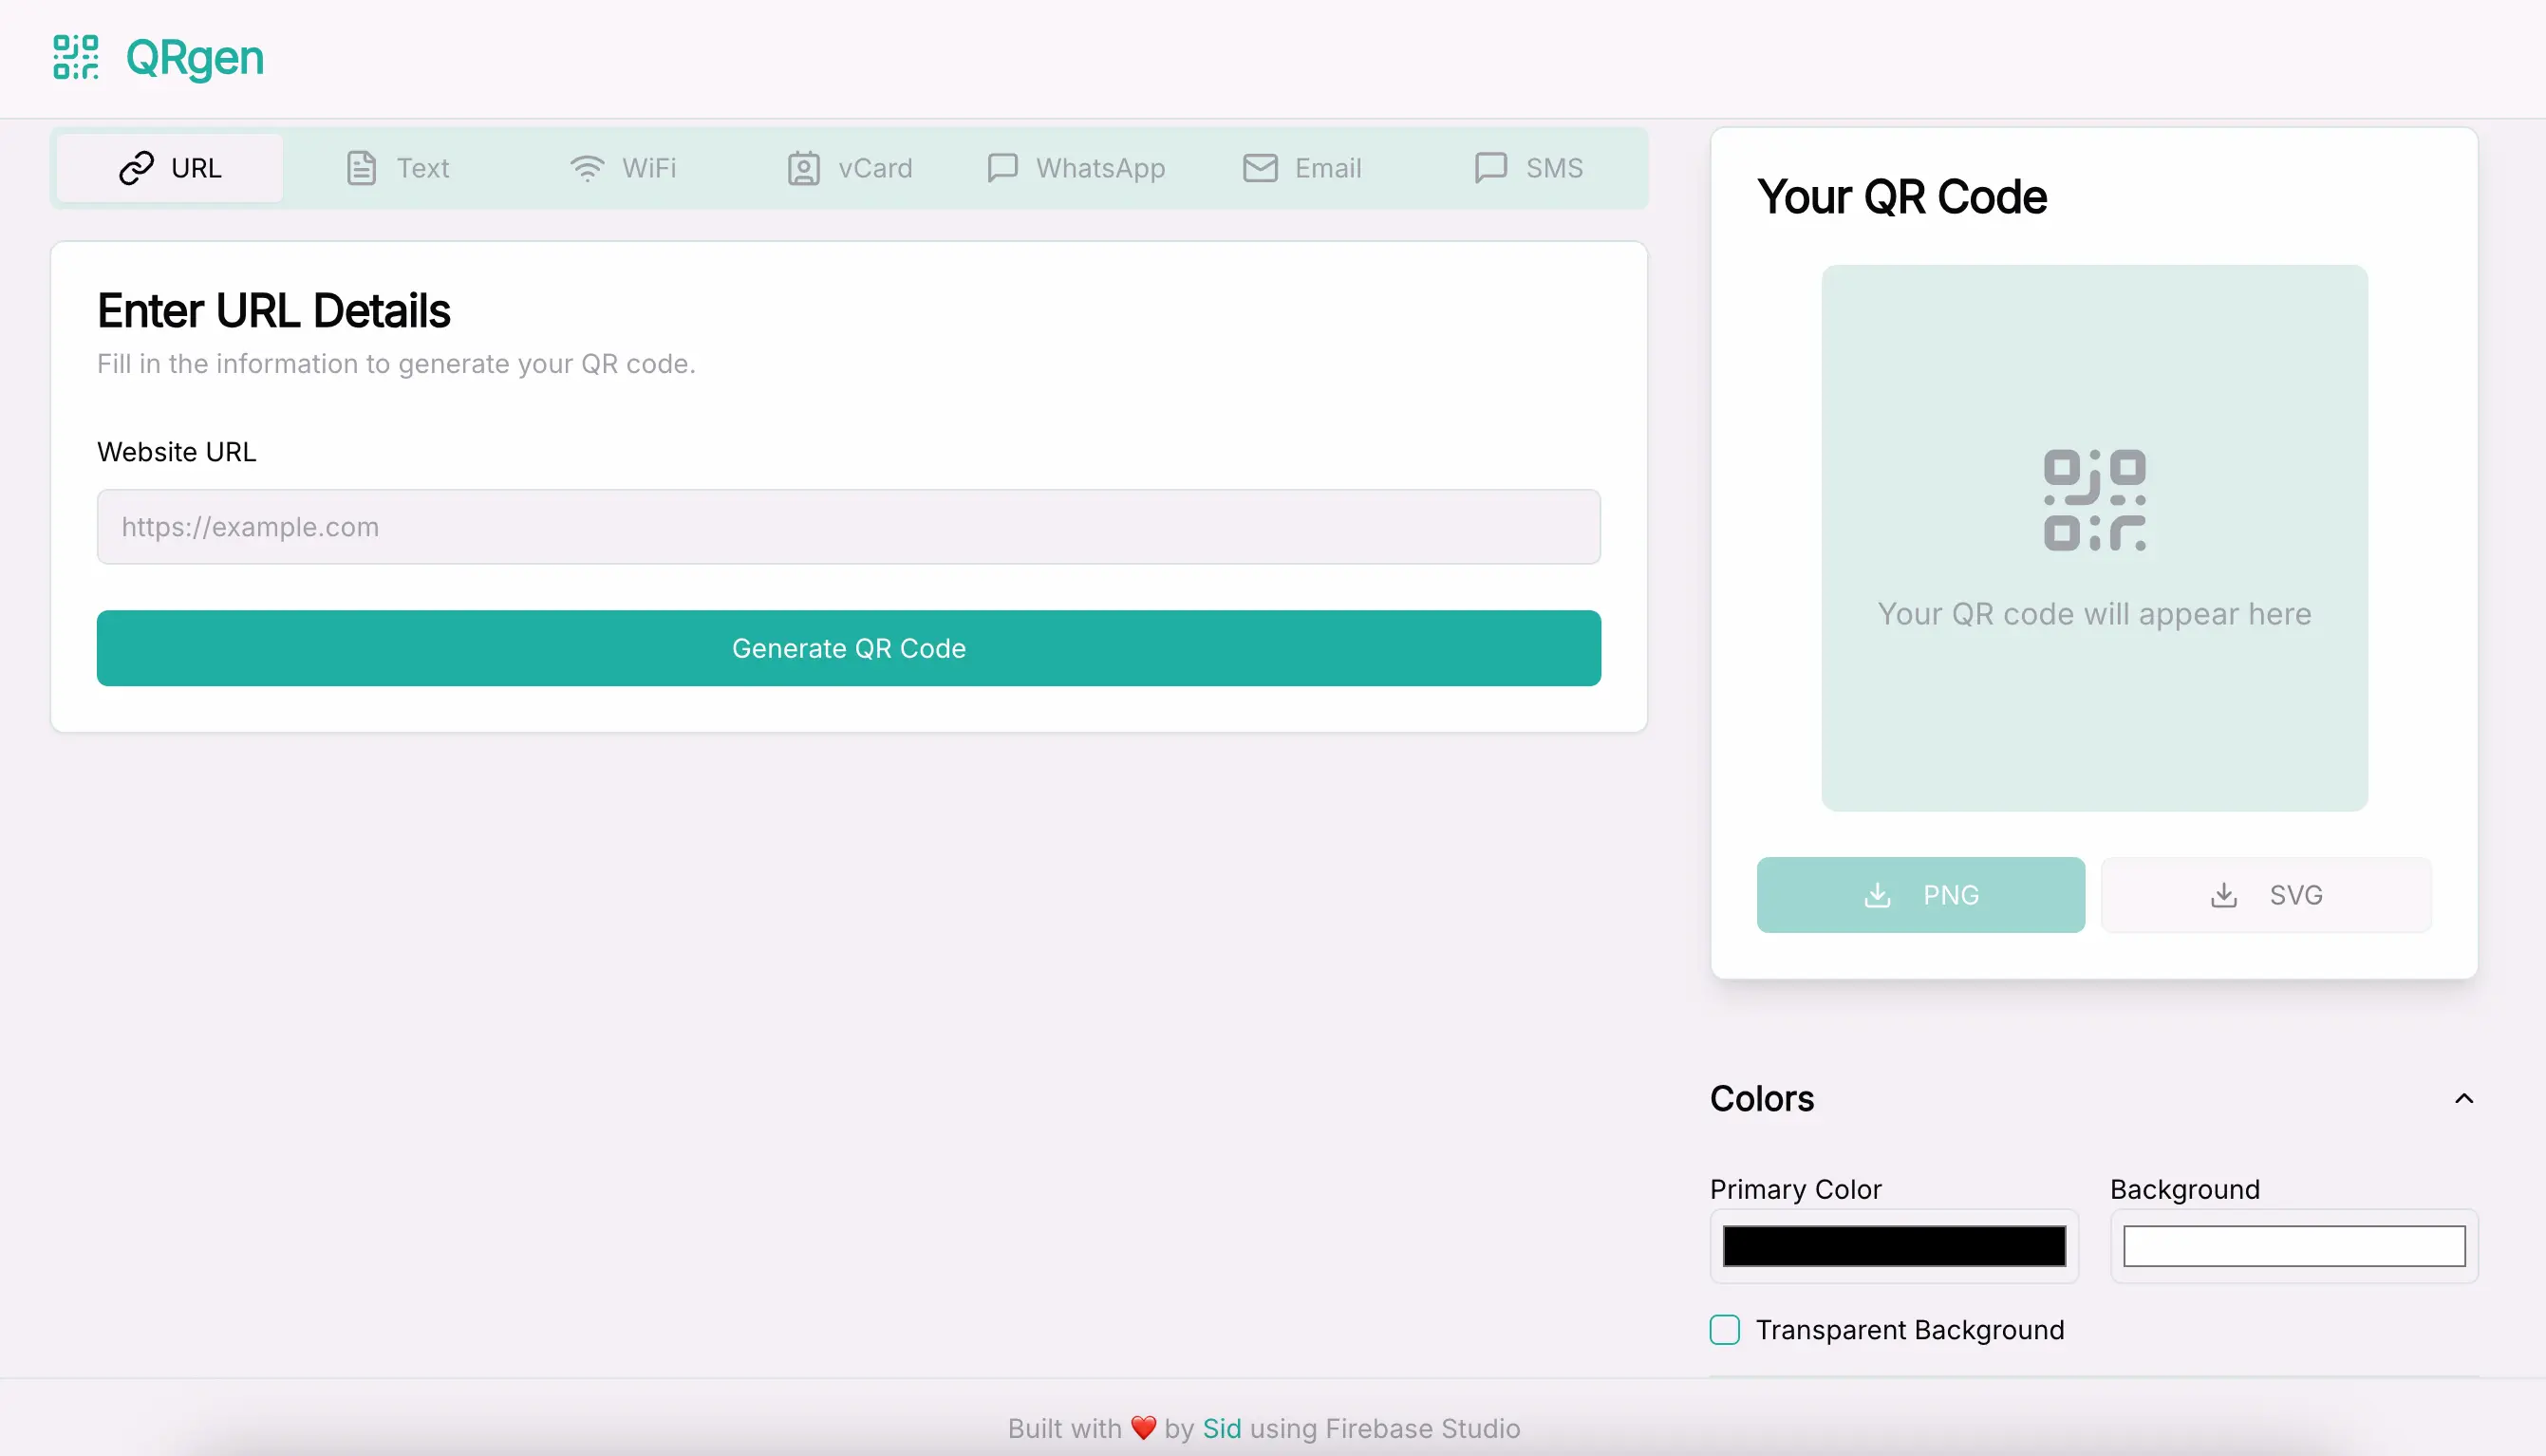Viewport: 2546px width, 1456px height.
Task: Switch to the Text tab
Action: coord(397,168)
